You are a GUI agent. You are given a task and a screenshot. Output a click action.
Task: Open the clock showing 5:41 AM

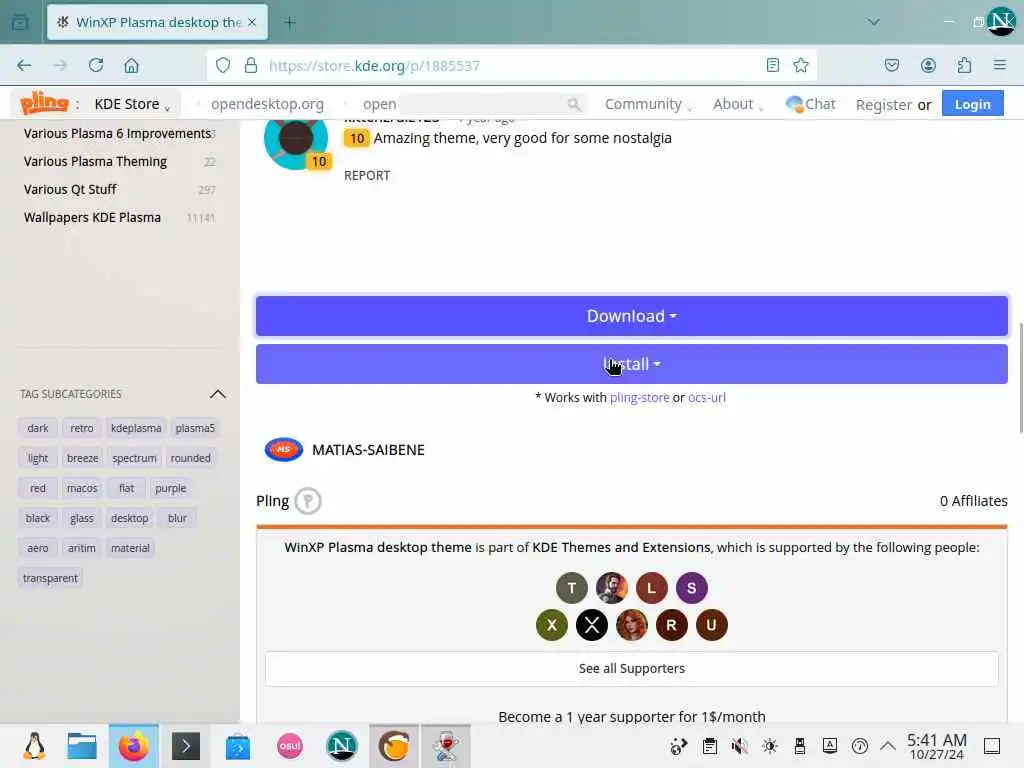click(x=936, y=746)
